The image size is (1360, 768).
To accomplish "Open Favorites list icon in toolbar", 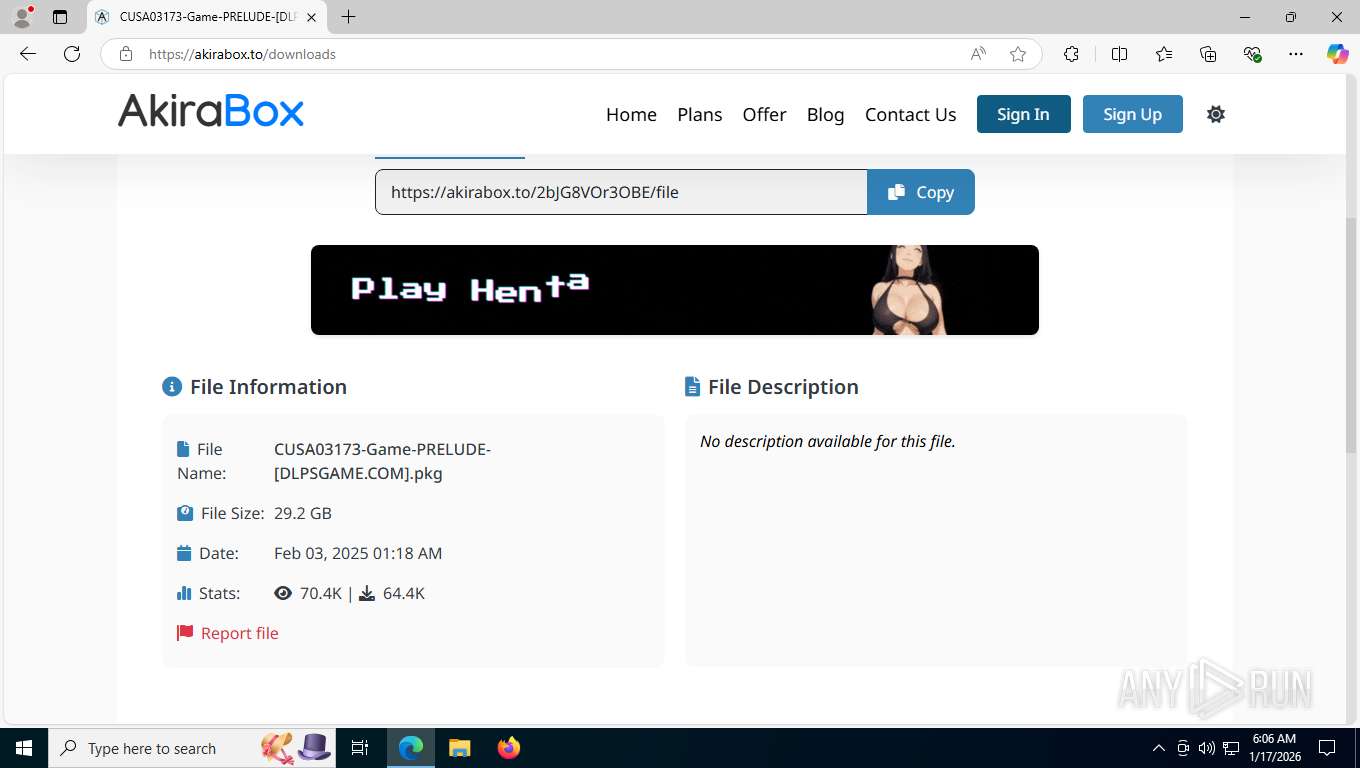I will coord(1164,54).
